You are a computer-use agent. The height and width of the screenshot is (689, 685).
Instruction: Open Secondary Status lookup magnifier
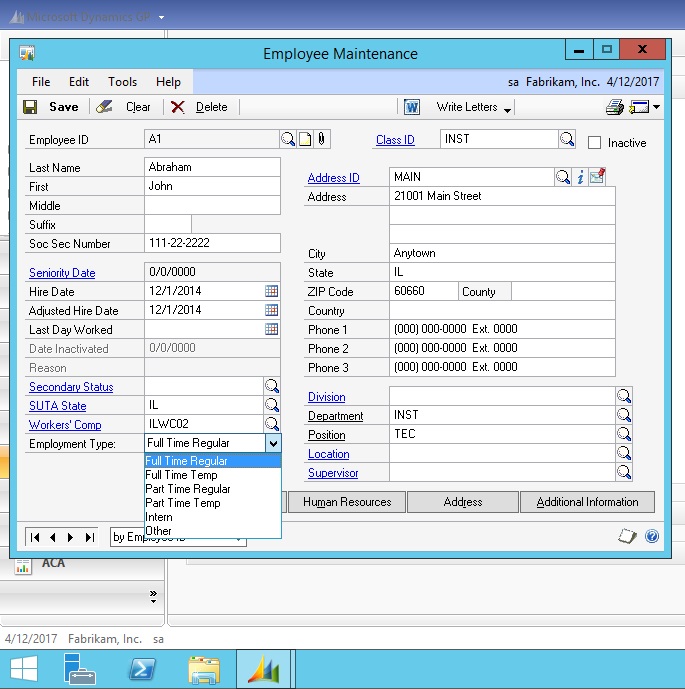(272, 386)
